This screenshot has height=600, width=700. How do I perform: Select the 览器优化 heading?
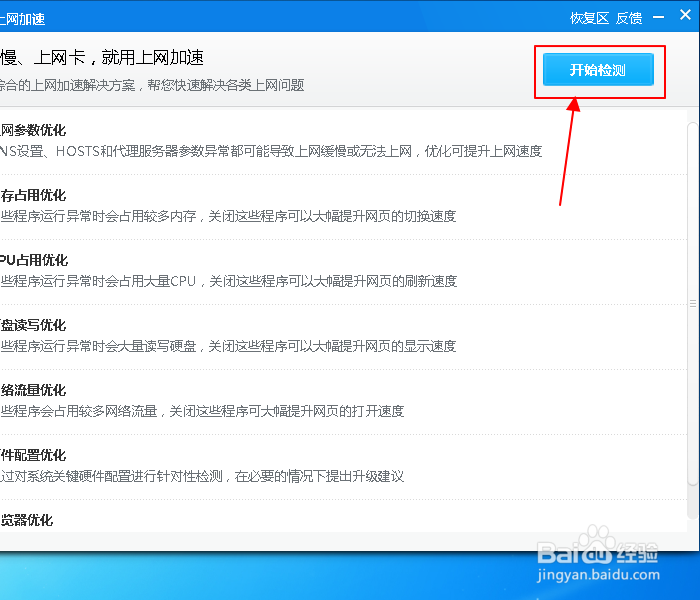point(26,520)
